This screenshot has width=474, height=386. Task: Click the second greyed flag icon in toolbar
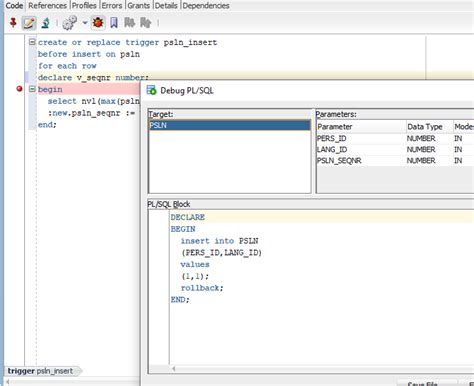pos(146,23)
